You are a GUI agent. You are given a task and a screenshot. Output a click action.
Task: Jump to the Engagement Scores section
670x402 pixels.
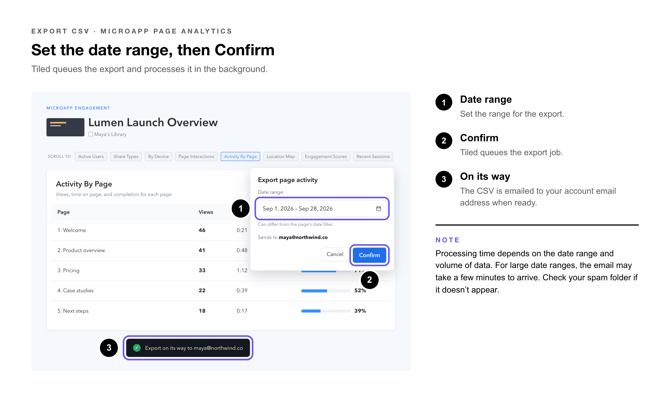pos(326,156)
